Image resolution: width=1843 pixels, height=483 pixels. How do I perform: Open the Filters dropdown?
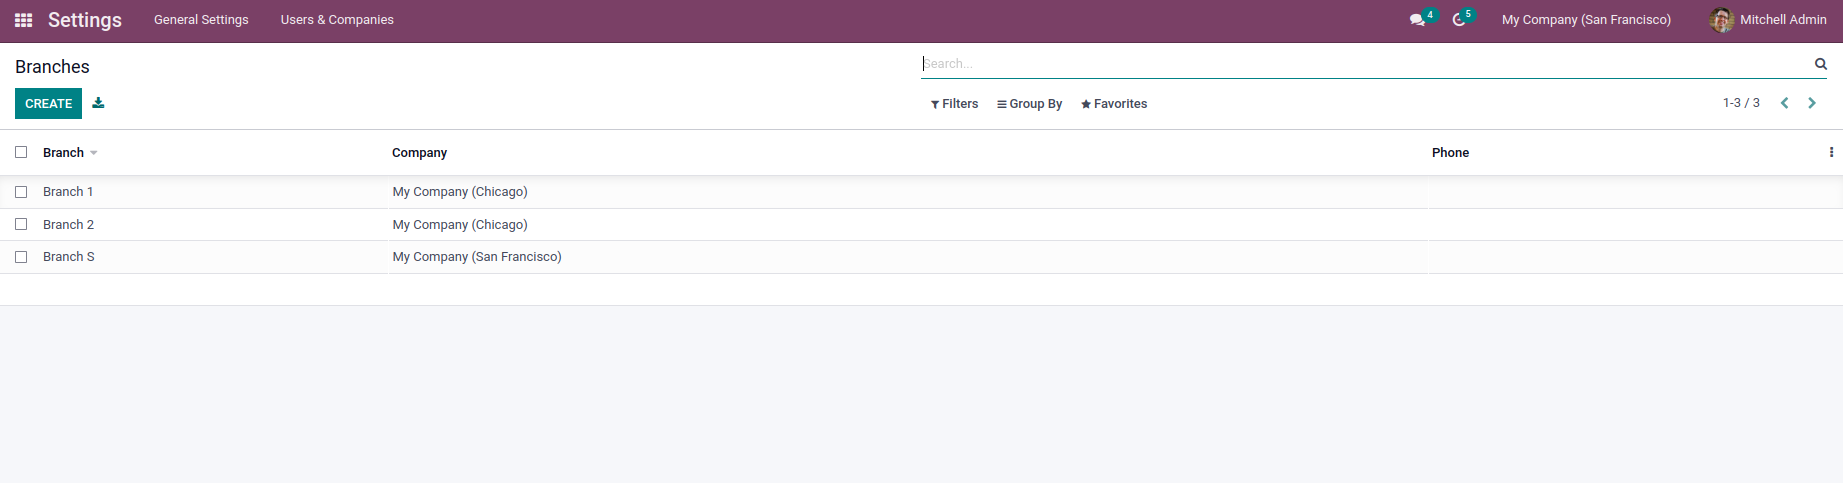[954, 104]
